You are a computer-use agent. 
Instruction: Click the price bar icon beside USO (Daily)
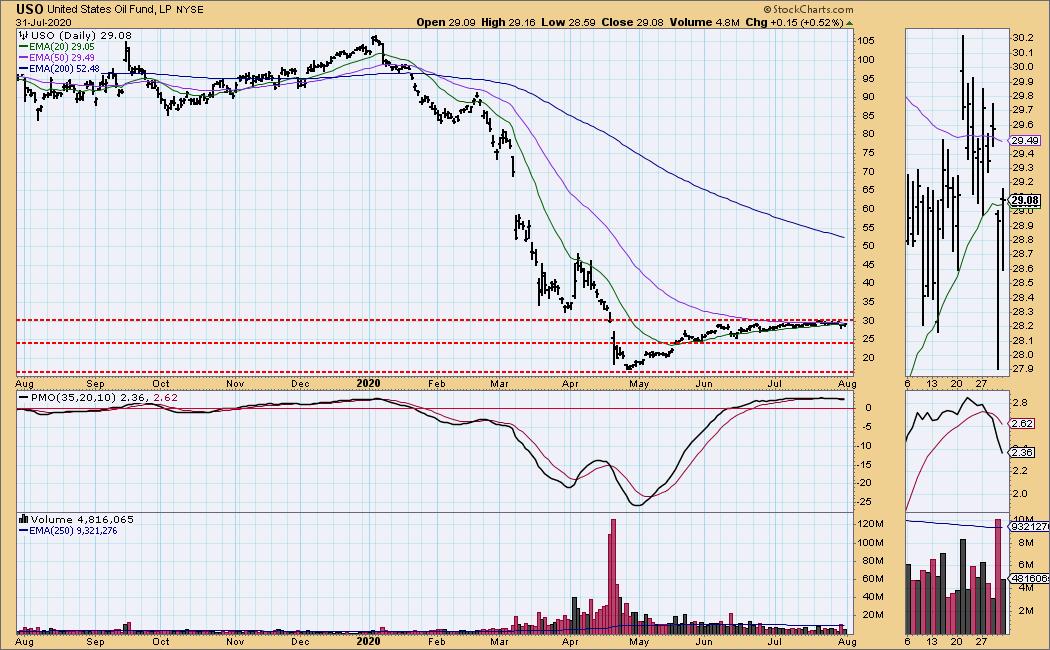point(23,35)
